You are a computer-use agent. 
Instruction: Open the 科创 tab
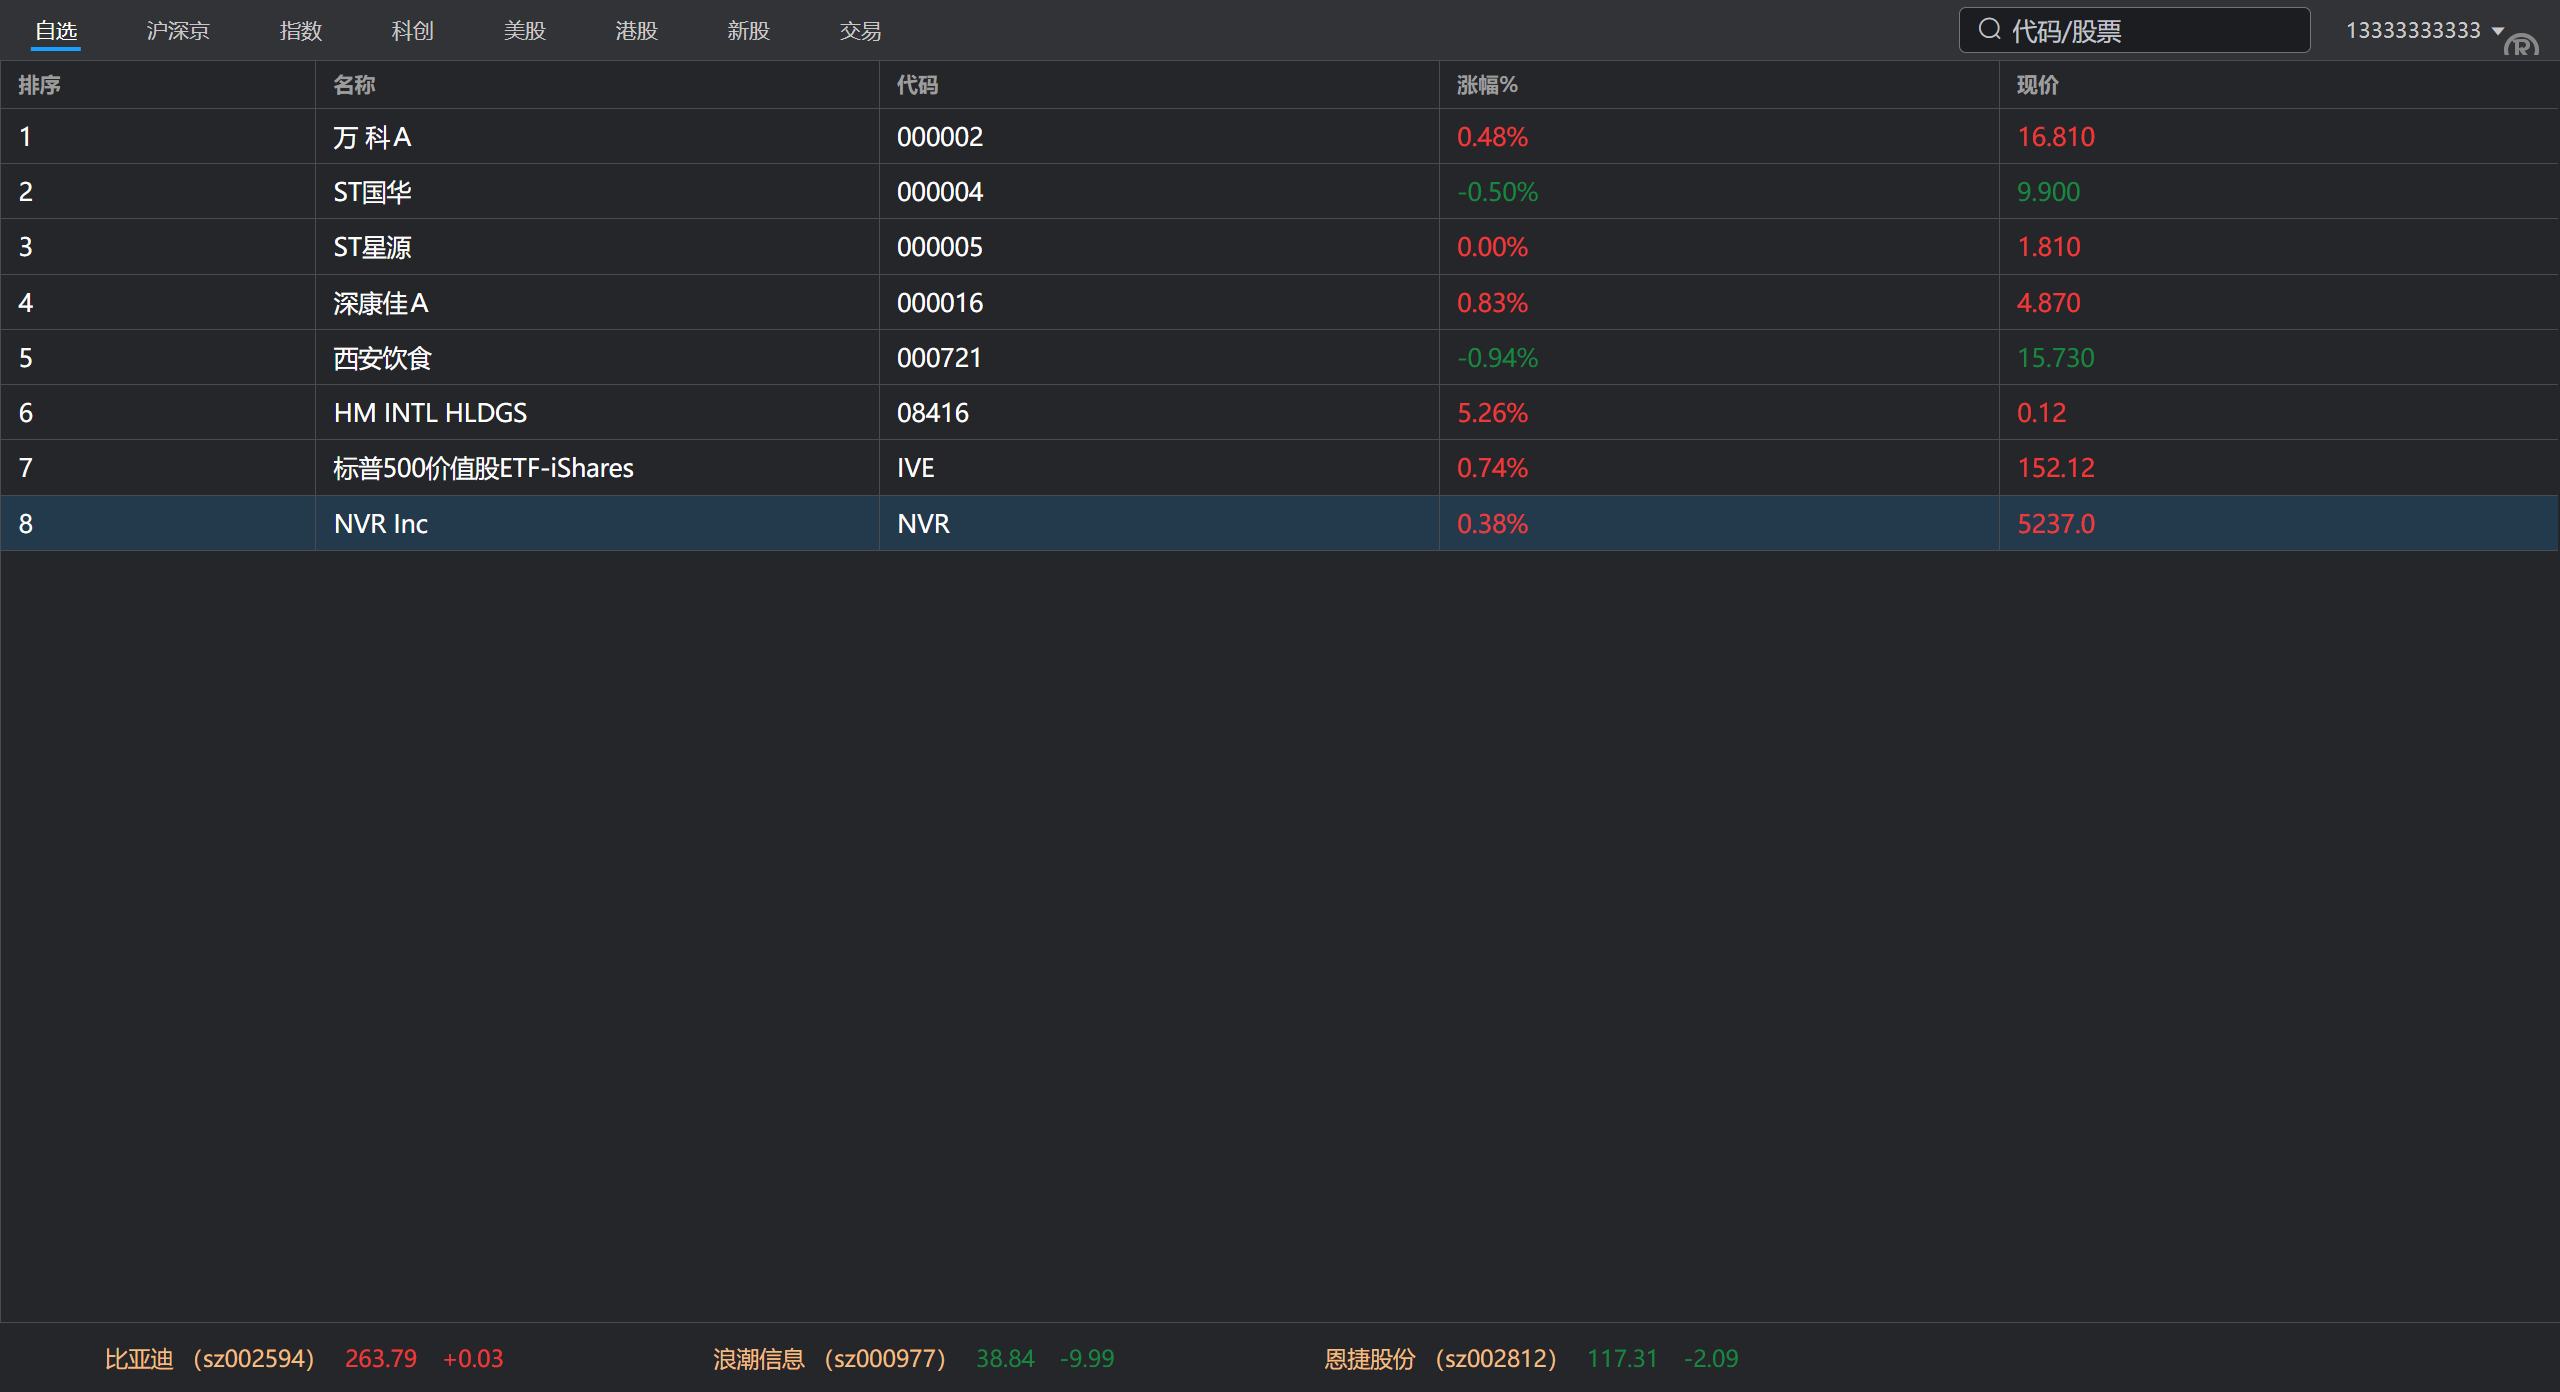pyautogui.click(x=413, y=31)
